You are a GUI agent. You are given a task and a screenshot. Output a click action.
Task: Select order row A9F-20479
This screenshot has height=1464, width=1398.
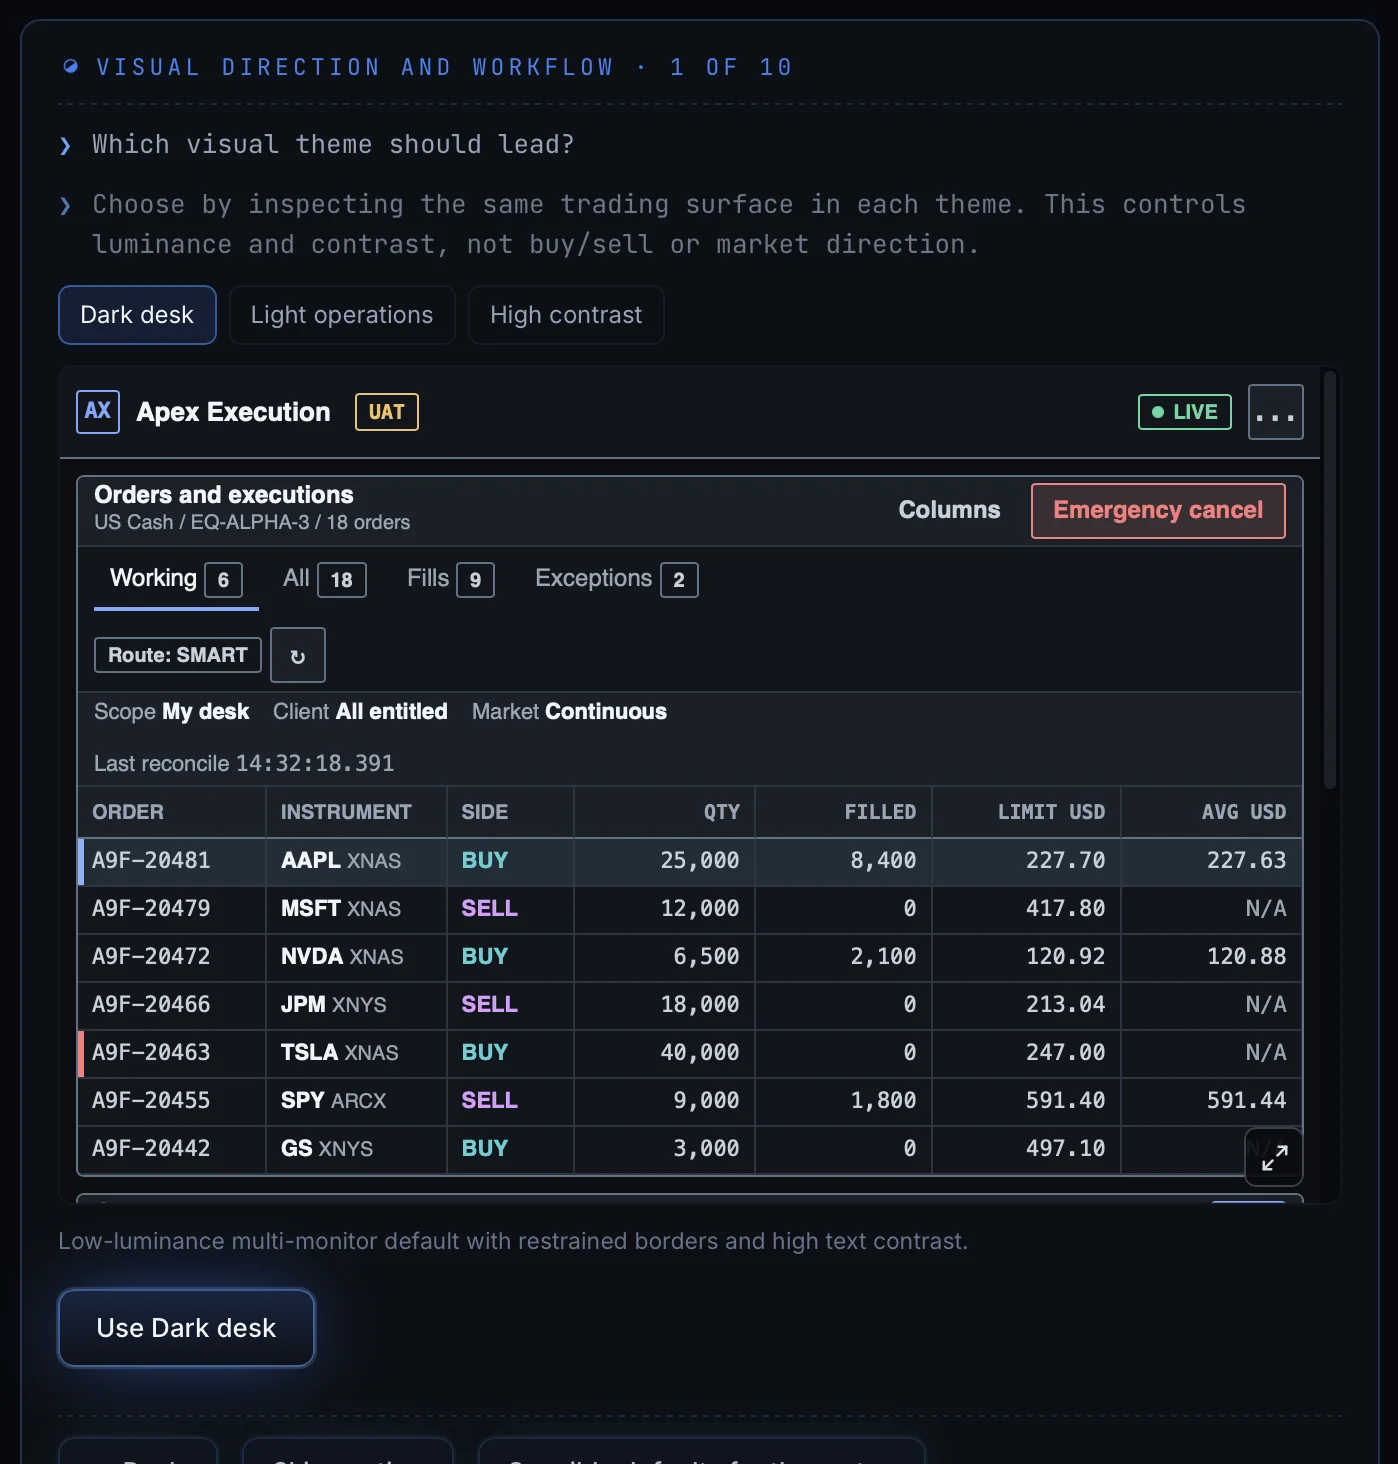click(x=690, y=909)
